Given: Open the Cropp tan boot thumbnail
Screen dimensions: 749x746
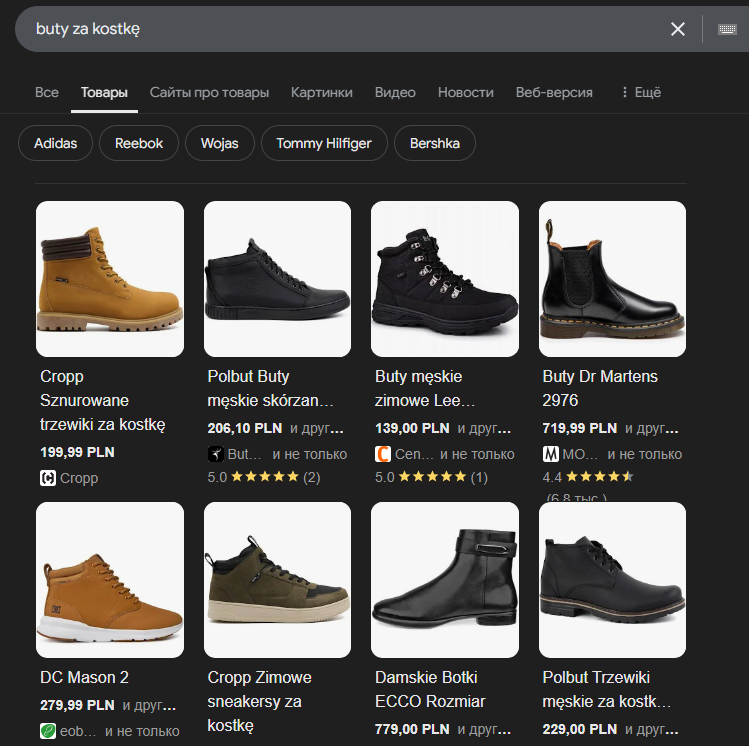Looking at the screenshot, I should click(110, 279).
